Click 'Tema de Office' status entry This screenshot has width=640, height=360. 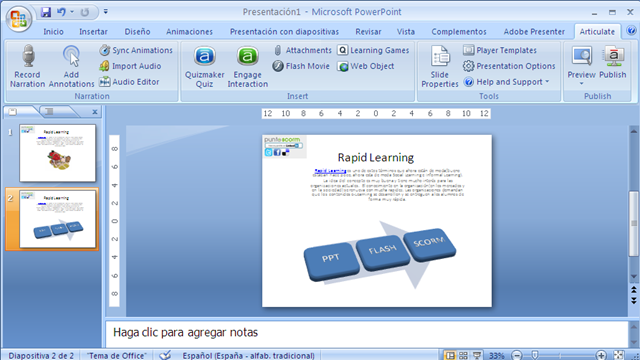(116, 356)
